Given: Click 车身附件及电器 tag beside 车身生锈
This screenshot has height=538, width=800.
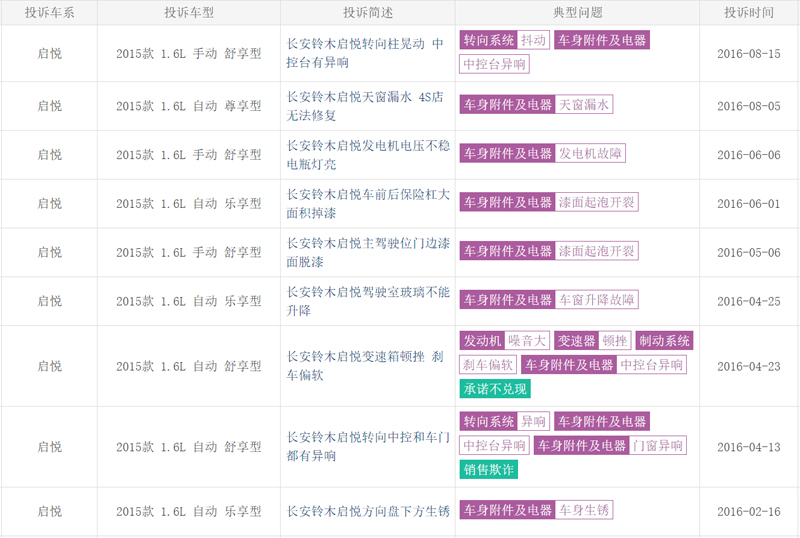Looking at the screenshot, I should 508,509.
